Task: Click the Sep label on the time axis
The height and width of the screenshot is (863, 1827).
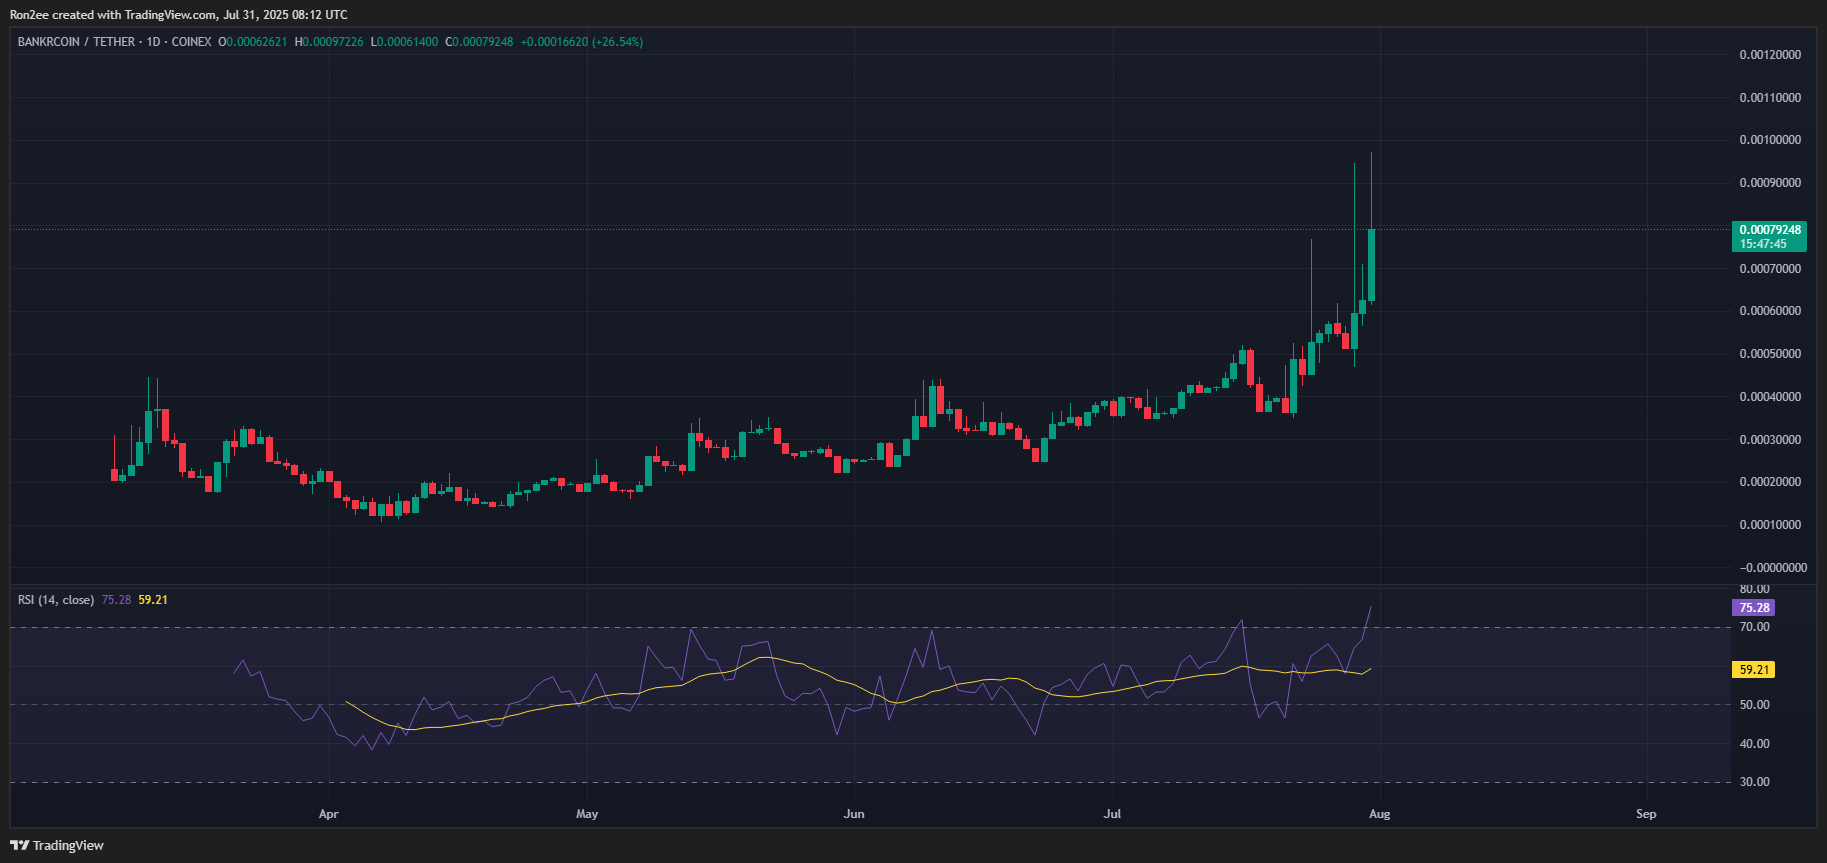Action: (x=1646, y=814)
